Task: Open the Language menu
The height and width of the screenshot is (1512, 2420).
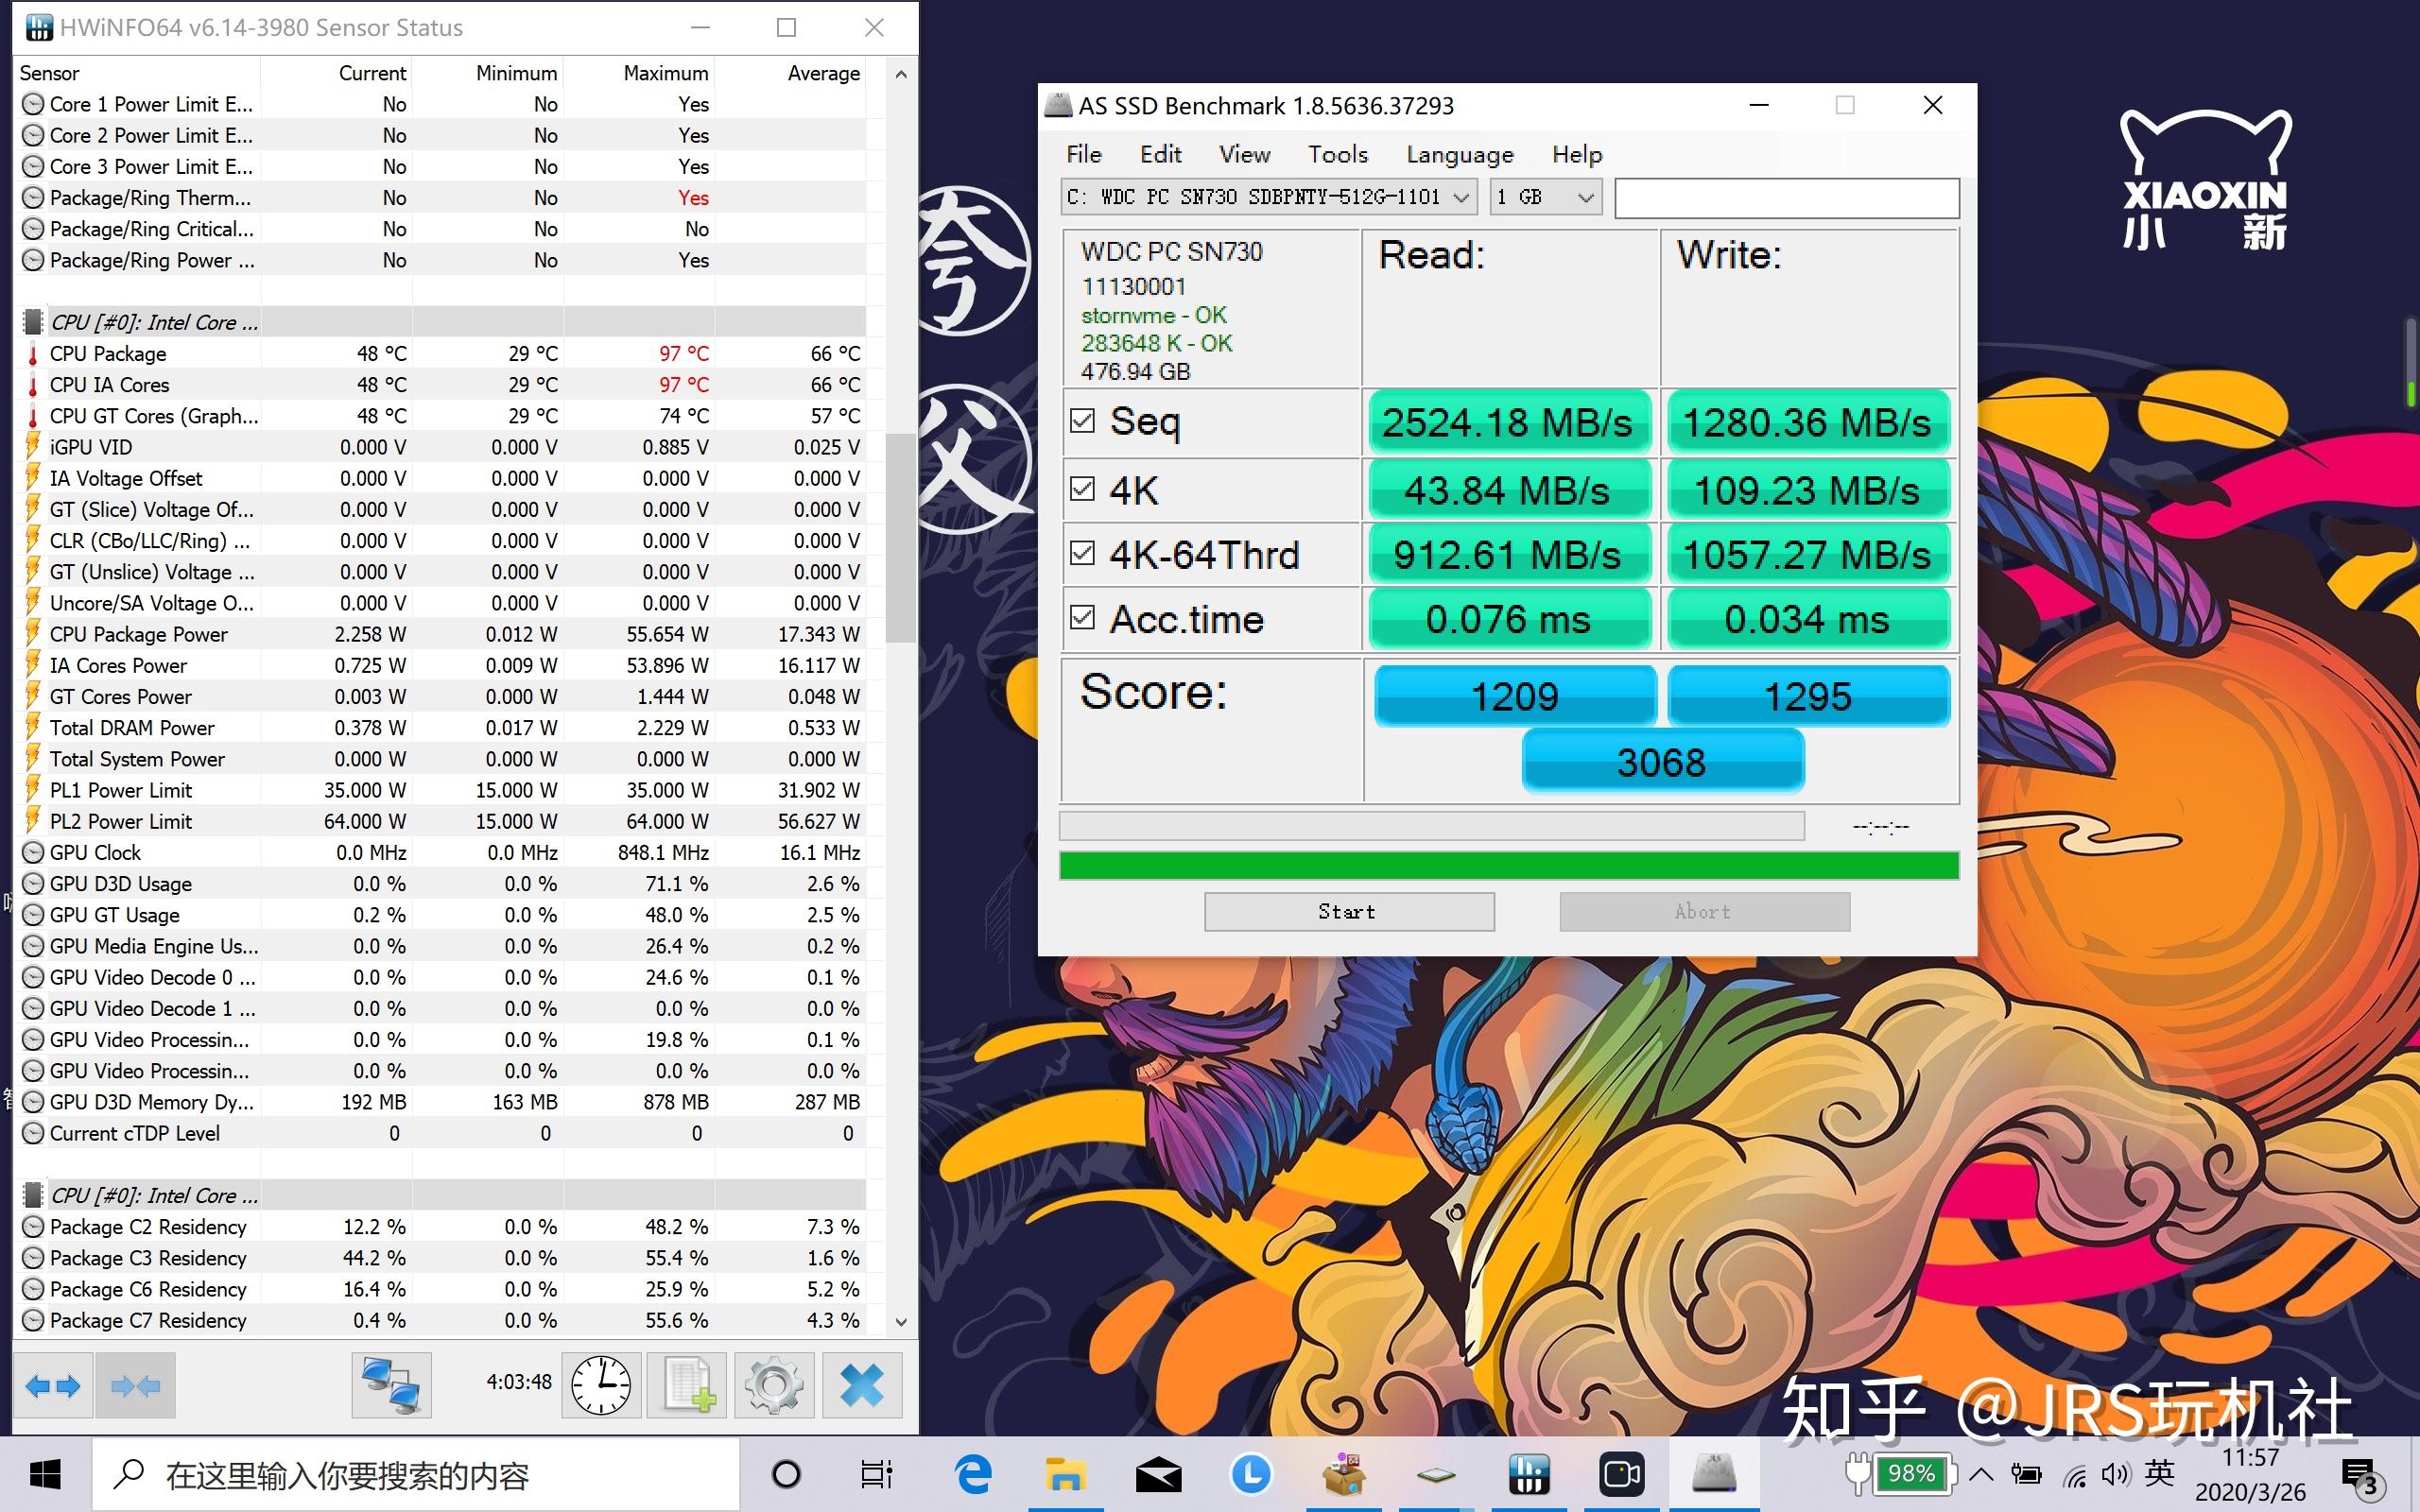Action: (1459, 154)
